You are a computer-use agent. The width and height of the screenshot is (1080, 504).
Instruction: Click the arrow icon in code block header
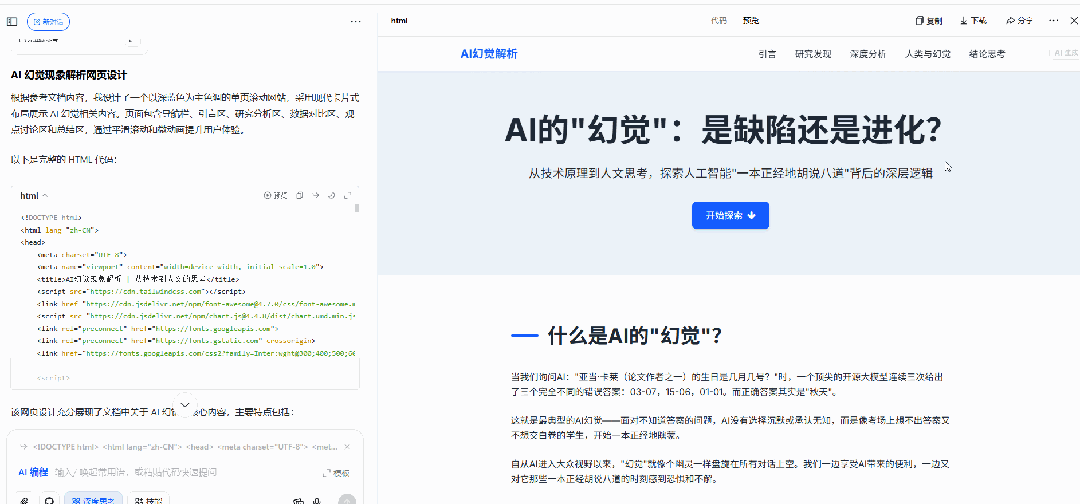tap(315, 196)
